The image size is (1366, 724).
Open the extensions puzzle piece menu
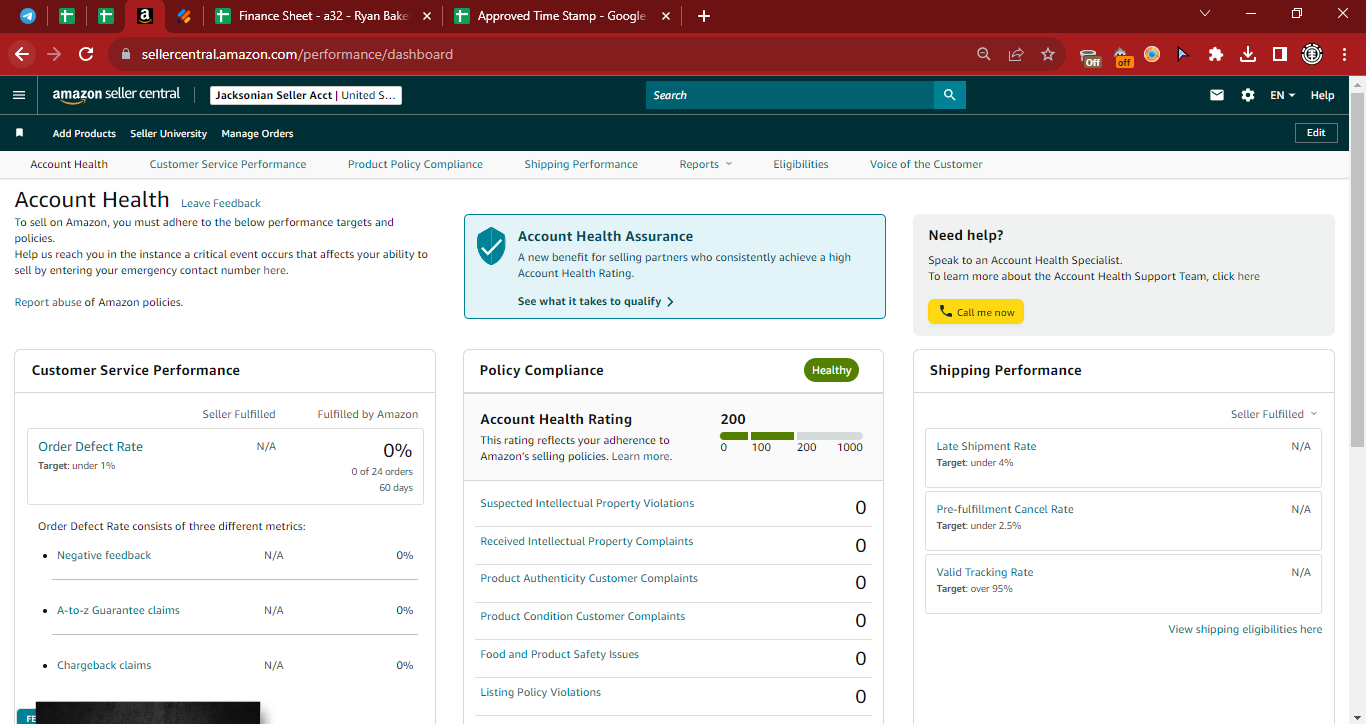point(1216,54)
